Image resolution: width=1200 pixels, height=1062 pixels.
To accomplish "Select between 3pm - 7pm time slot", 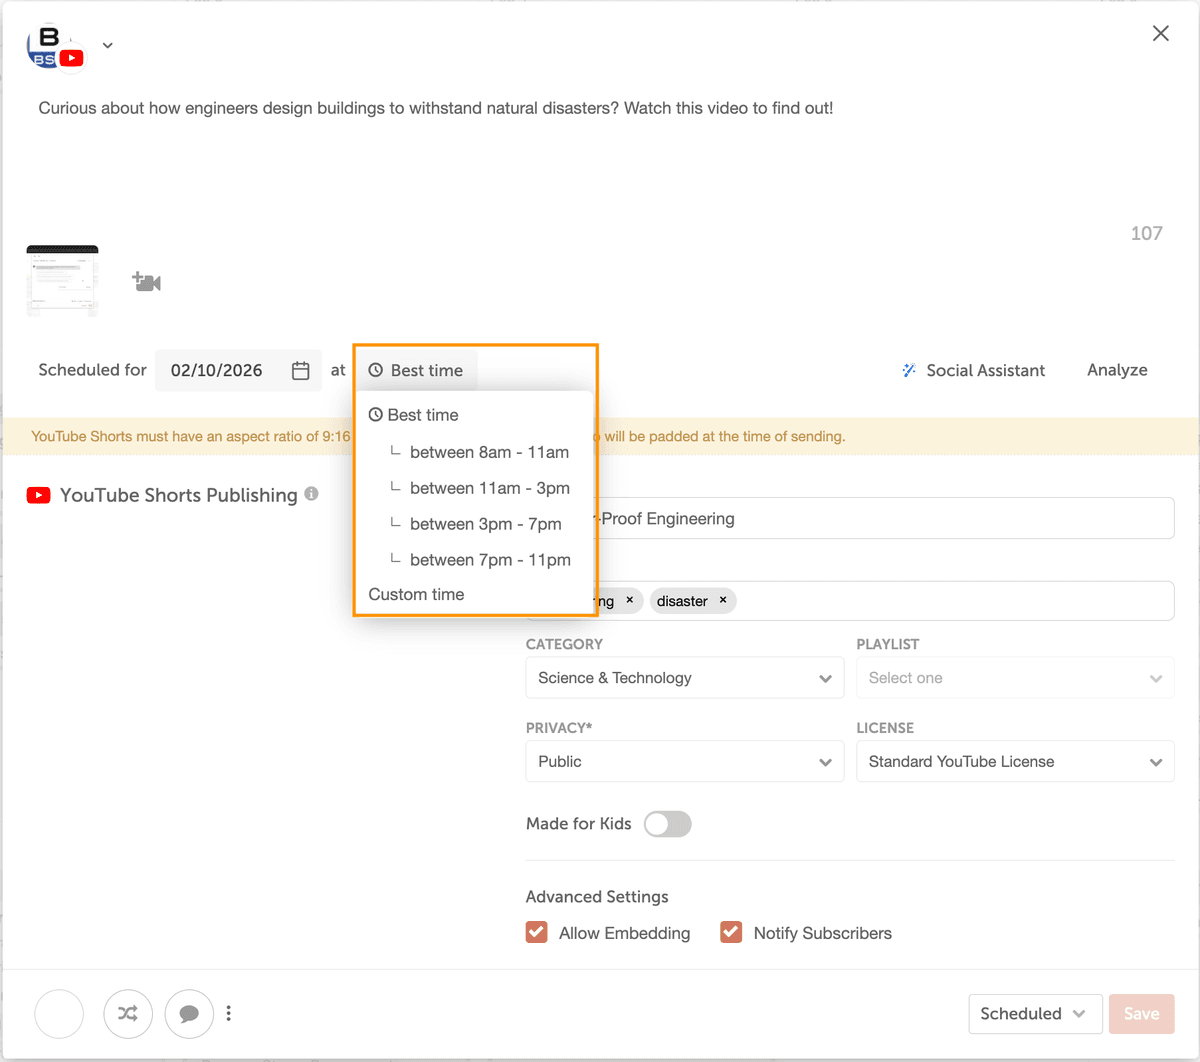I will [x=485, y=523].
